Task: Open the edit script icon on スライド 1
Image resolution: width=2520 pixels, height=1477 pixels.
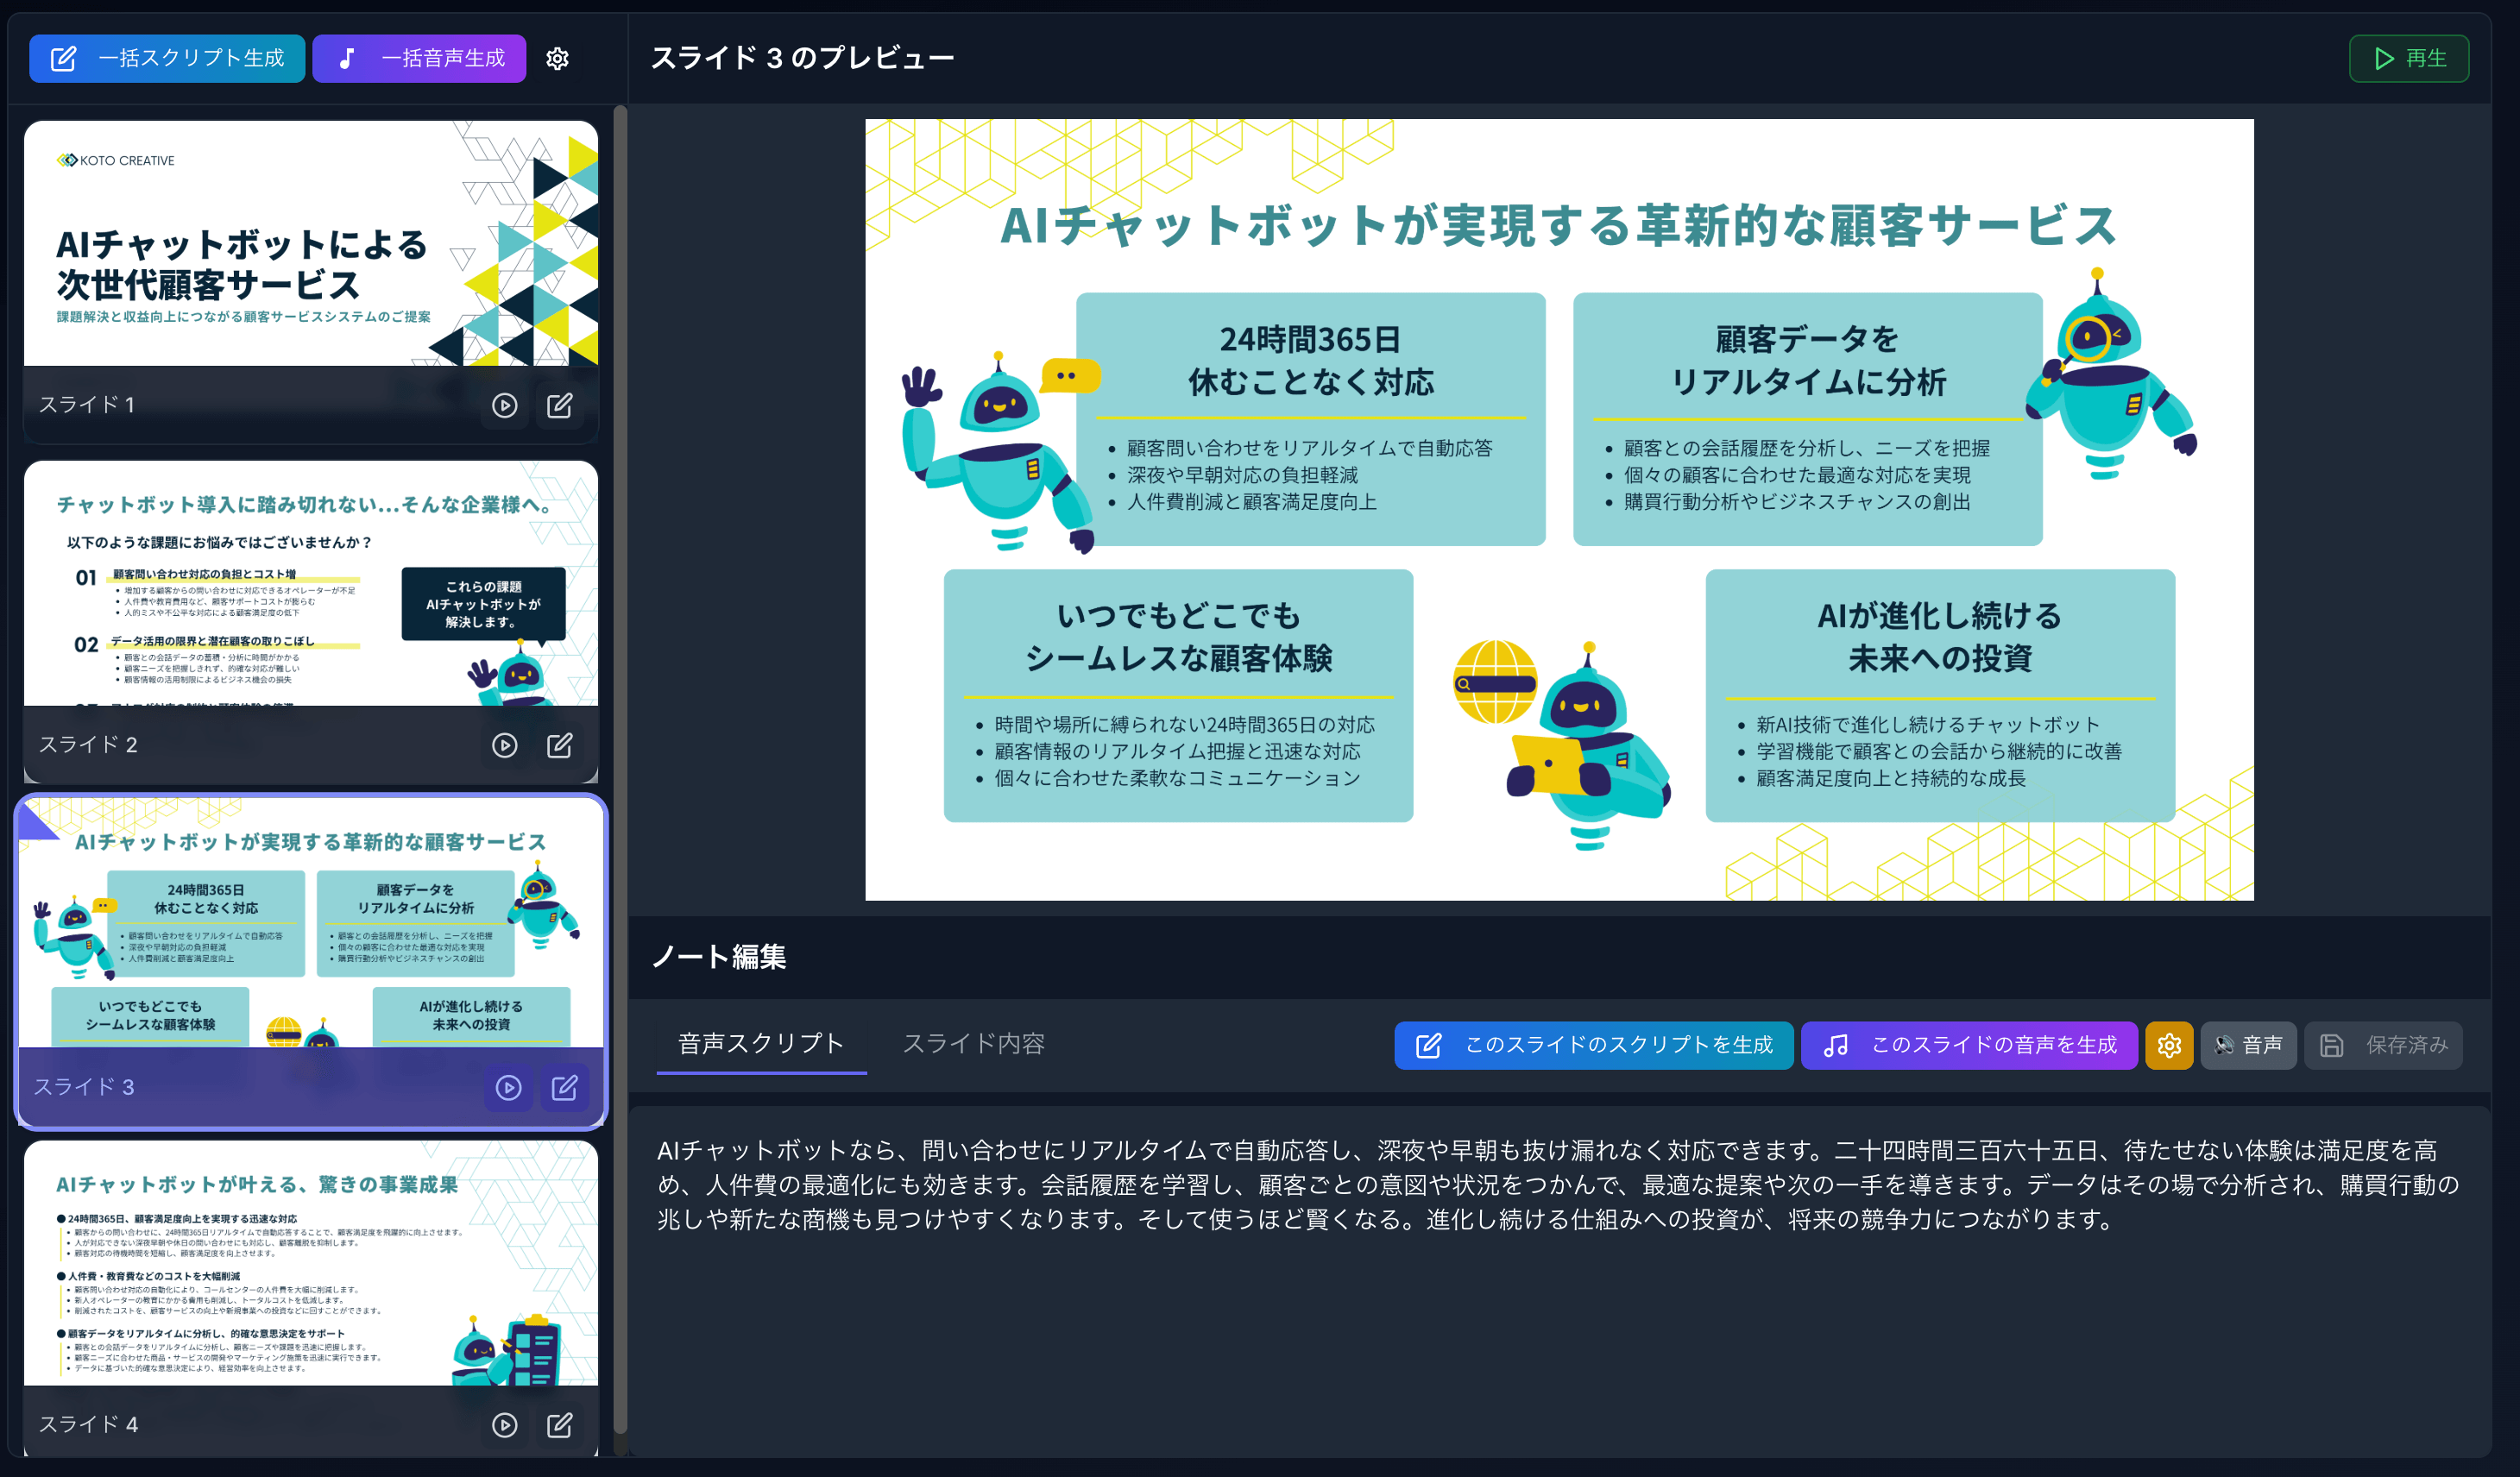Action: [x=560, y=405]
